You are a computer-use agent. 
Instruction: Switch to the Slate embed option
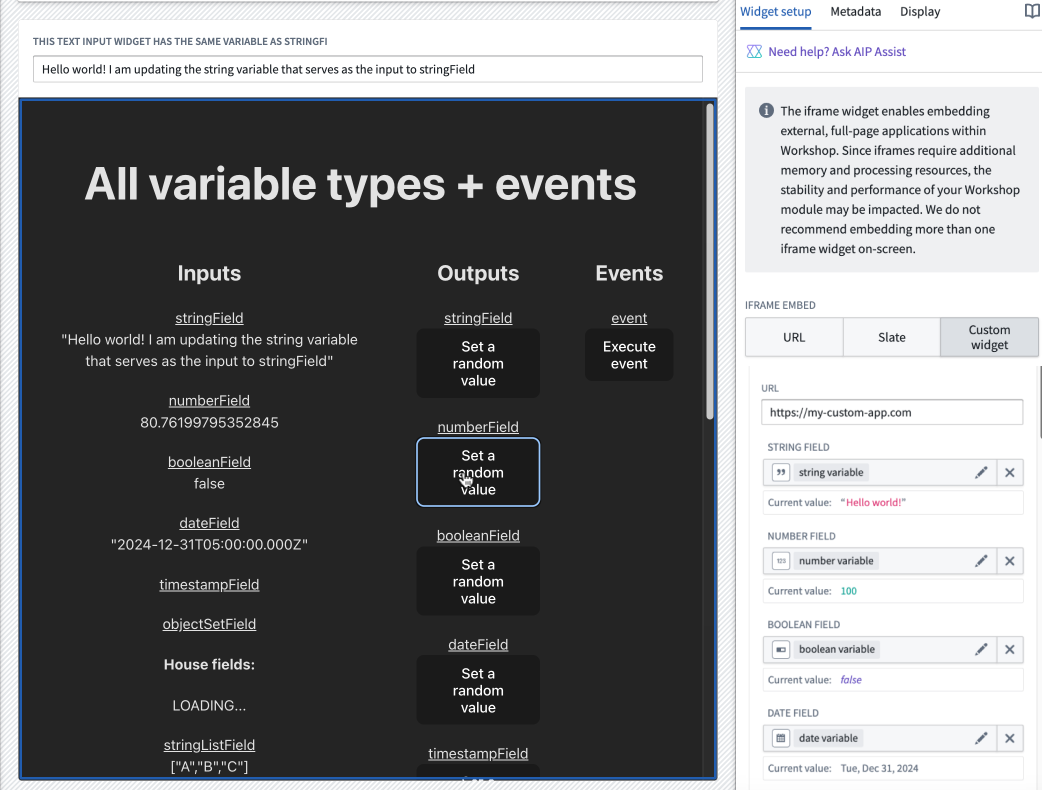point(891,337)
